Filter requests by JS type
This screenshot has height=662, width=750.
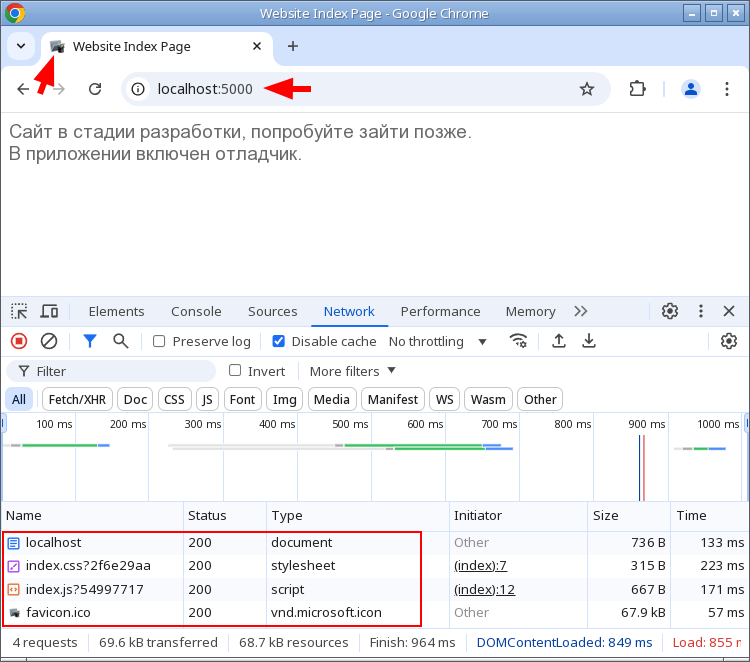[207, 399]
